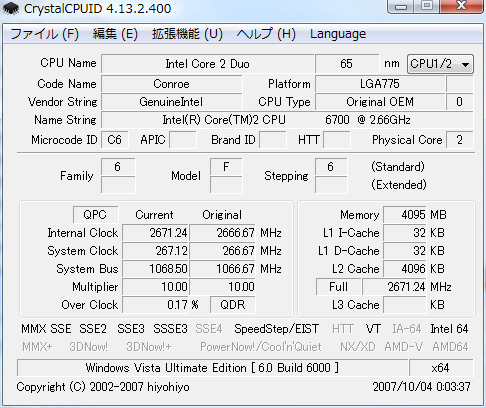Screen dimensions: 486x408
Task: Click the Multiplier current value 10.00
Action: (155, 287)
